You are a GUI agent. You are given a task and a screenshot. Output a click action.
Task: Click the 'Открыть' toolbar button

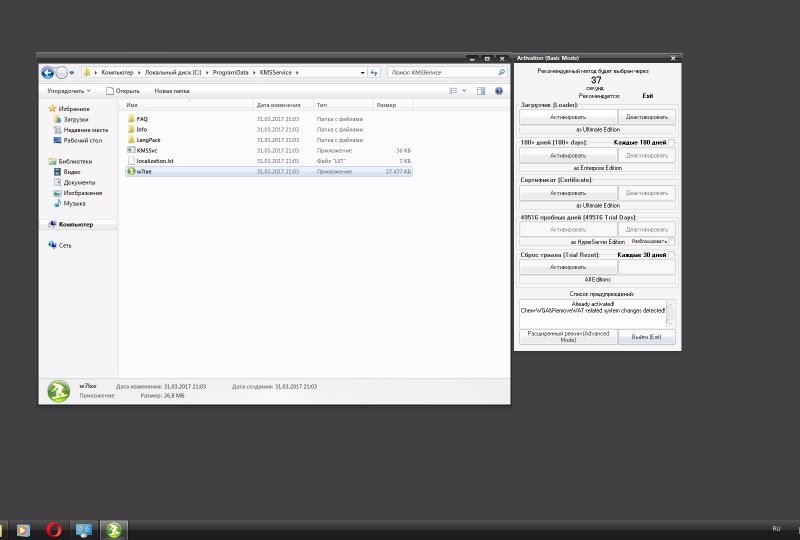pos(122,91)
